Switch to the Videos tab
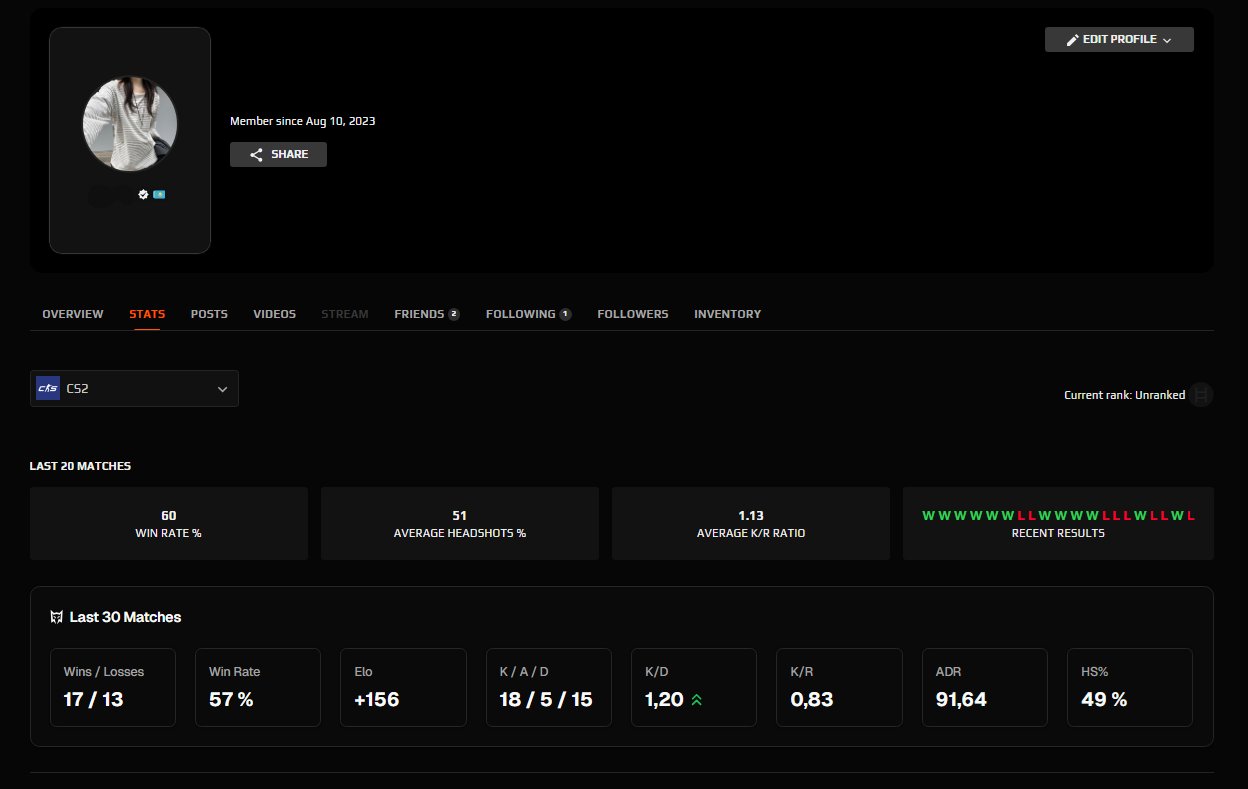Screen dimensions: 1248x789 tap(274, 313)
